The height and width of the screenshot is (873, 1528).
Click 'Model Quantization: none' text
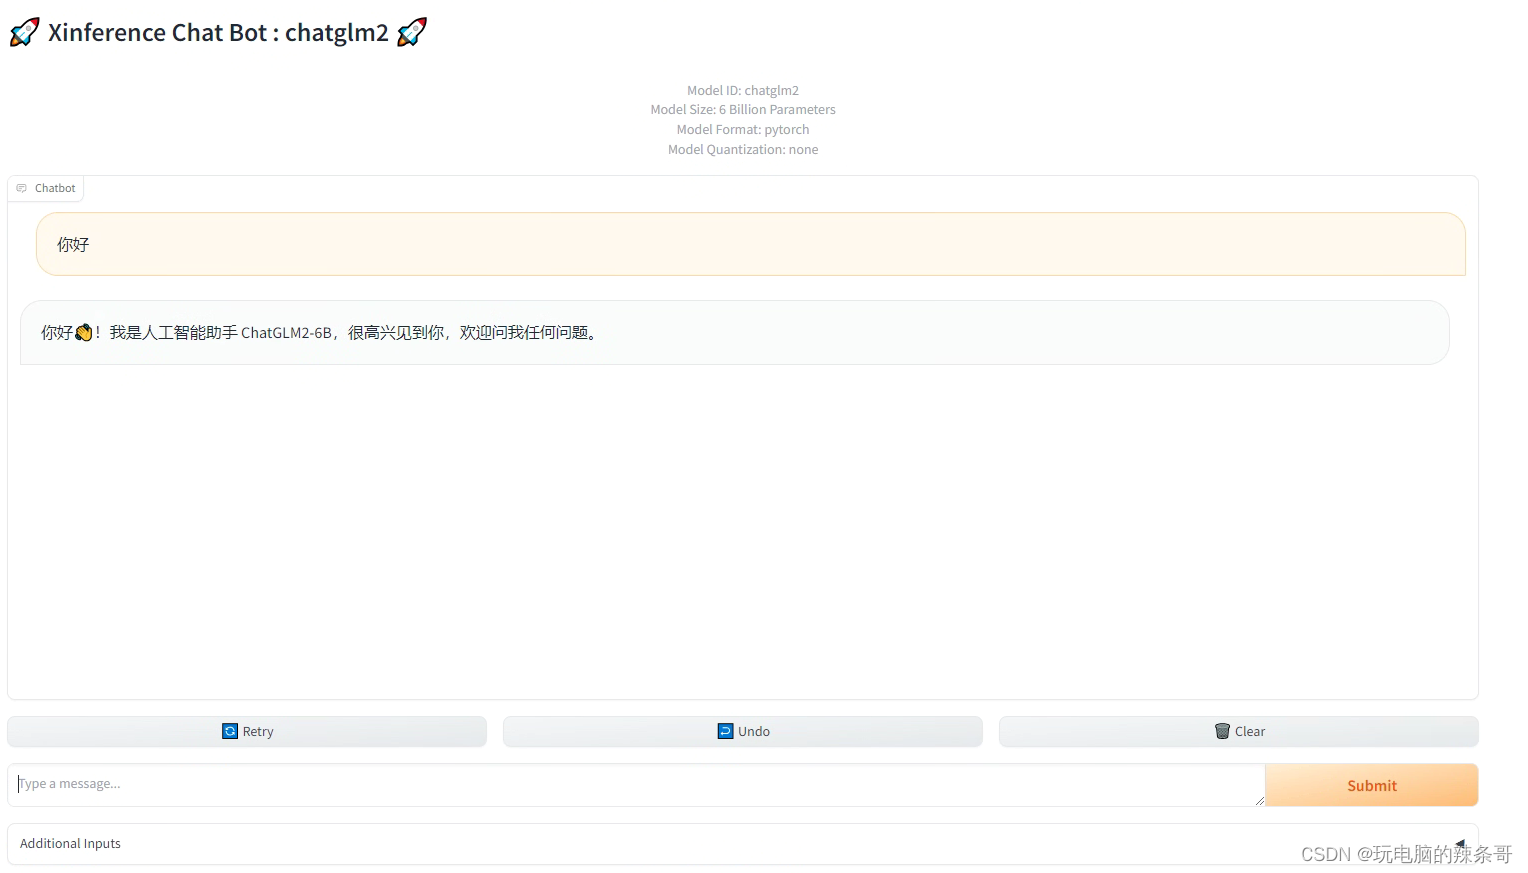[743, 150]
